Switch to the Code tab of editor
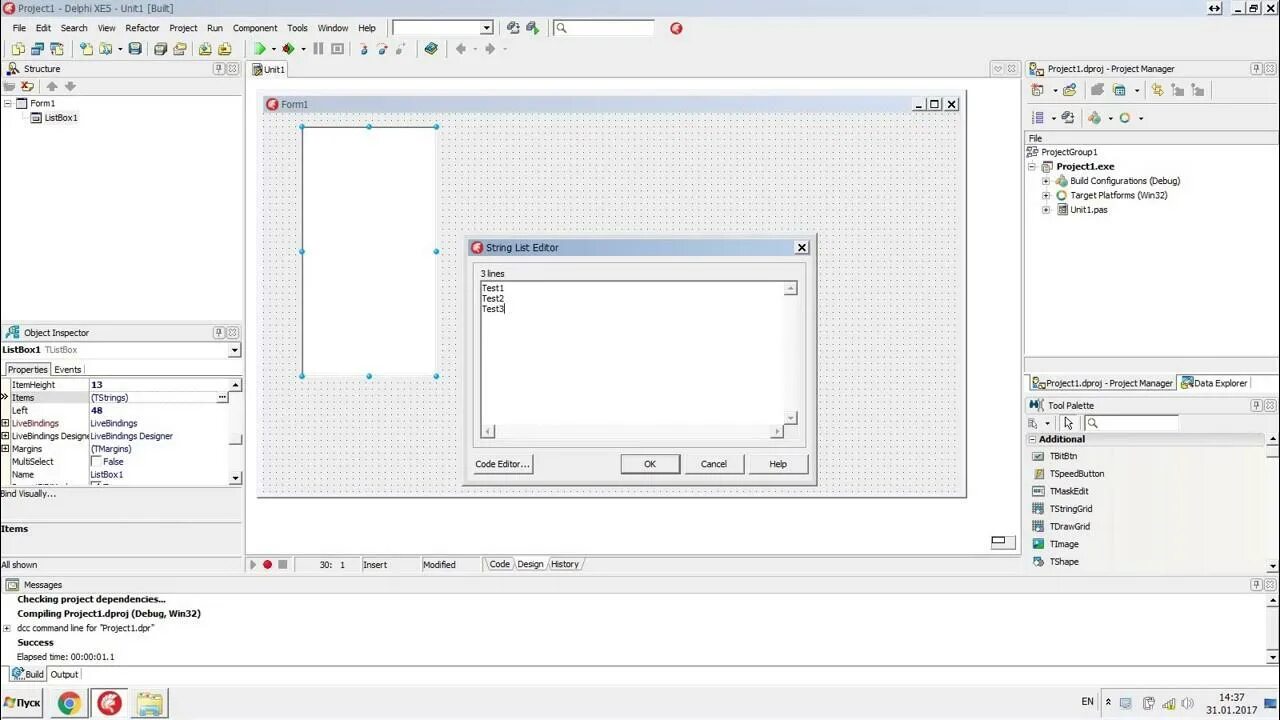The height and width of the screenshot is (720, 1280). point(500,565)
